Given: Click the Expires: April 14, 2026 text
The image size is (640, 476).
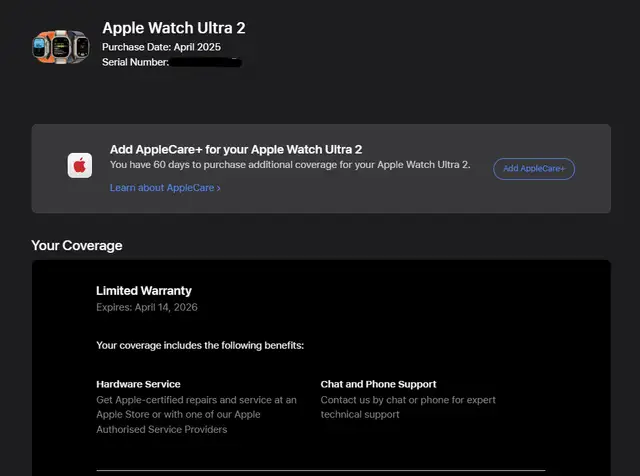Looking at the screenshot, I should coord(147,307).
